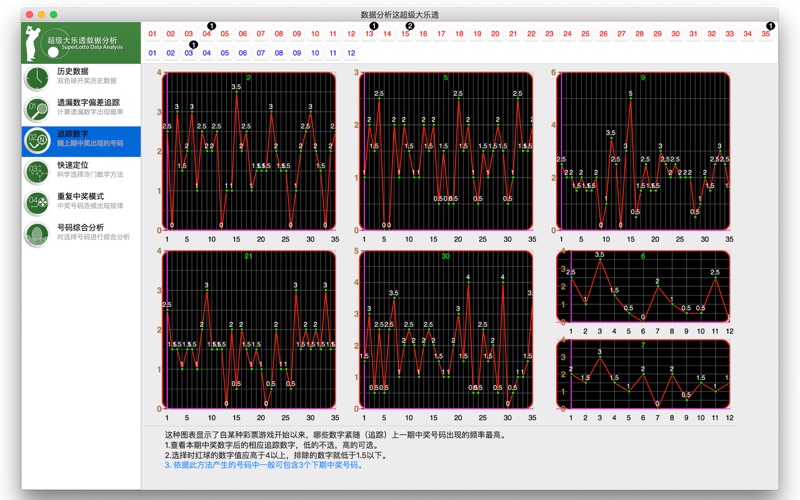Click the description text line 1.查看本期中奖数字
Screen dimensions: 800x500
coord(271,445)
